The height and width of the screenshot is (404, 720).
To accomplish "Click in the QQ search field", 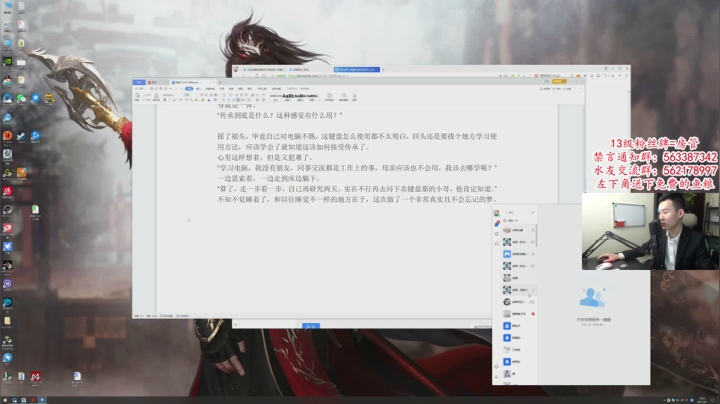I will [x=516, y=213].
